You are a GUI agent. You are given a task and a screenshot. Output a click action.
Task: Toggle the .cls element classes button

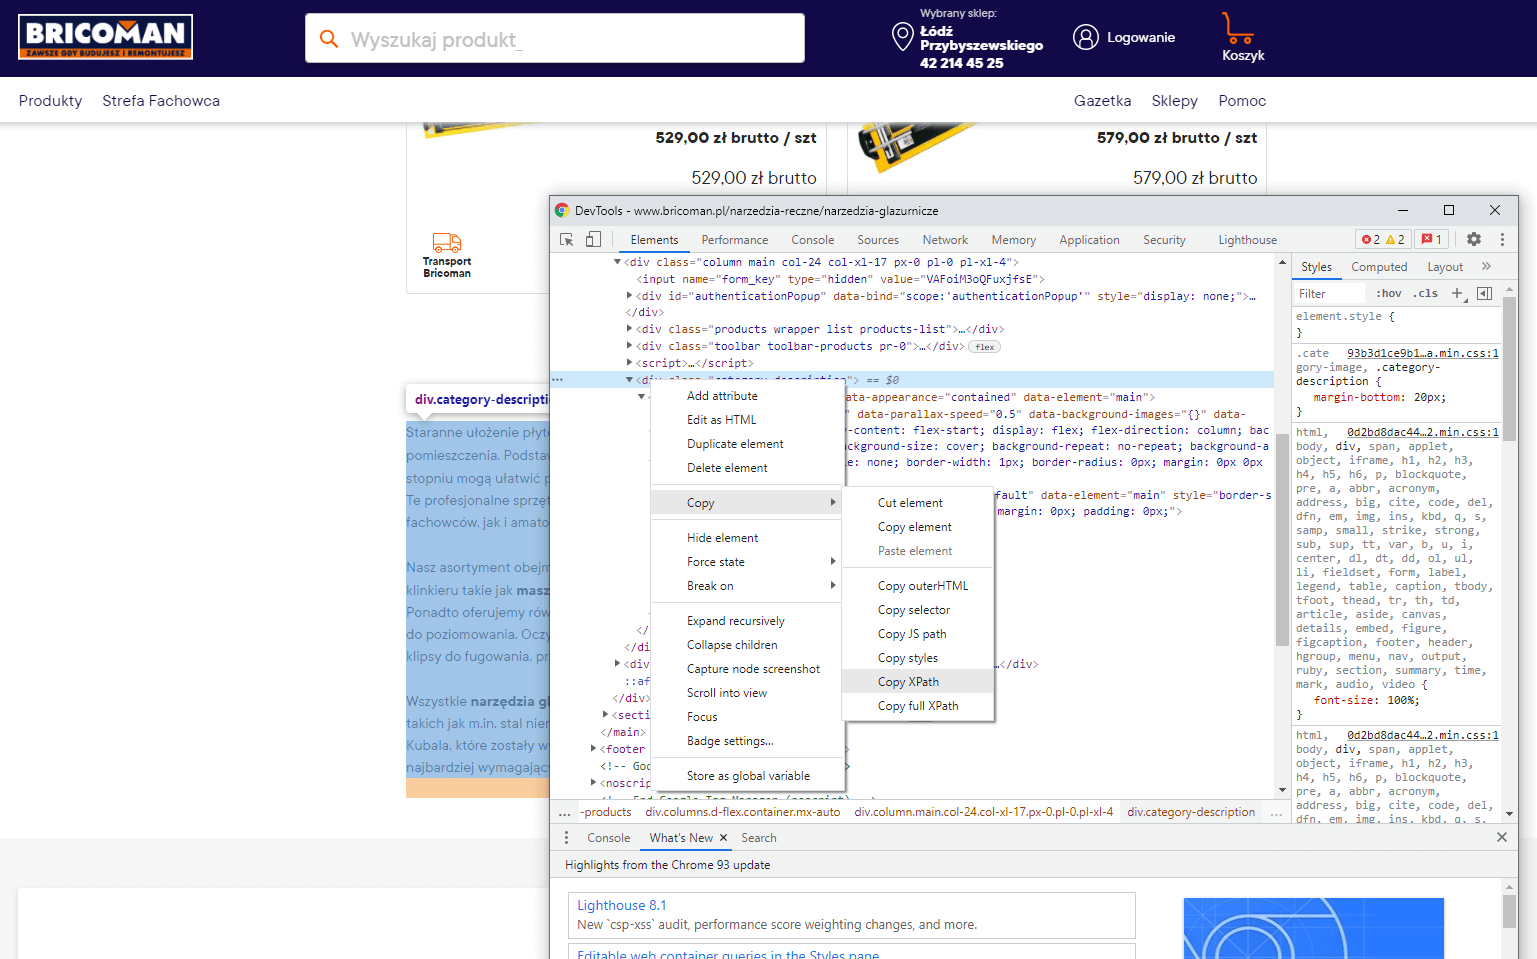(x=1425, y=294)
